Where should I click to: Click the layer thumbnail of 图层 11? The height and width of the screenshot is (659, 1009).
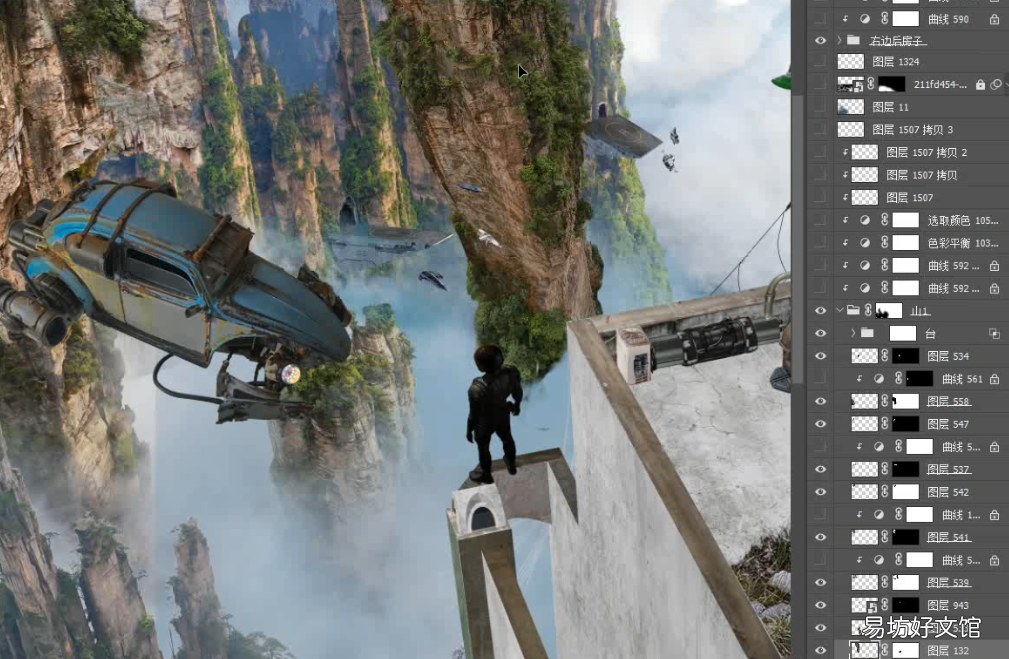(x=851, y=107)
